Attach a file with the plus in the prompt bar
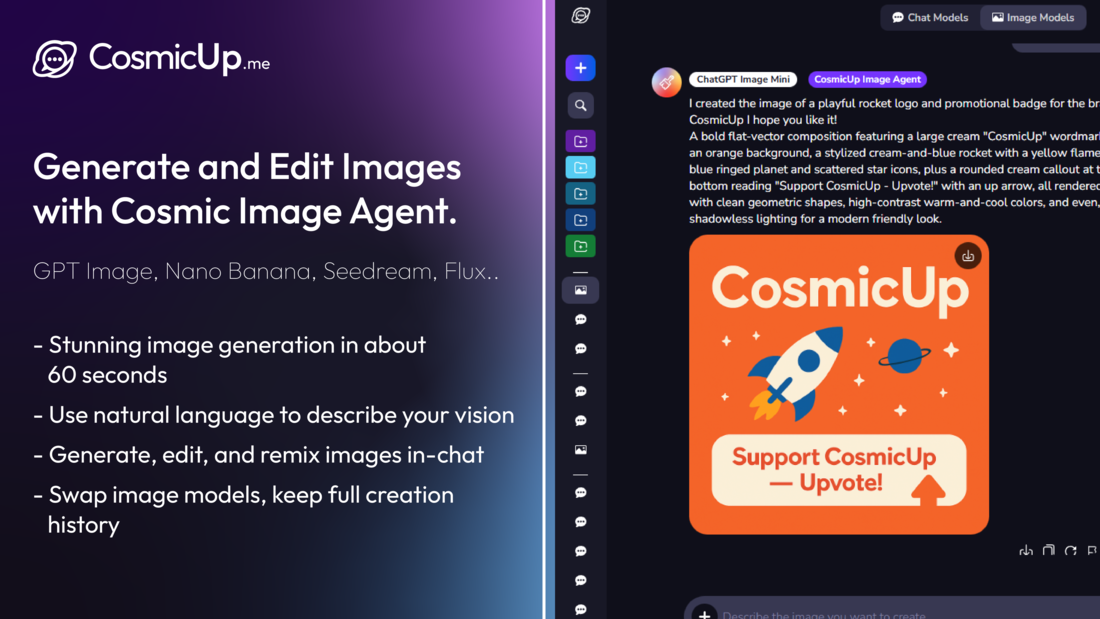Viewport: 1100px width, 619px height. 703,614
